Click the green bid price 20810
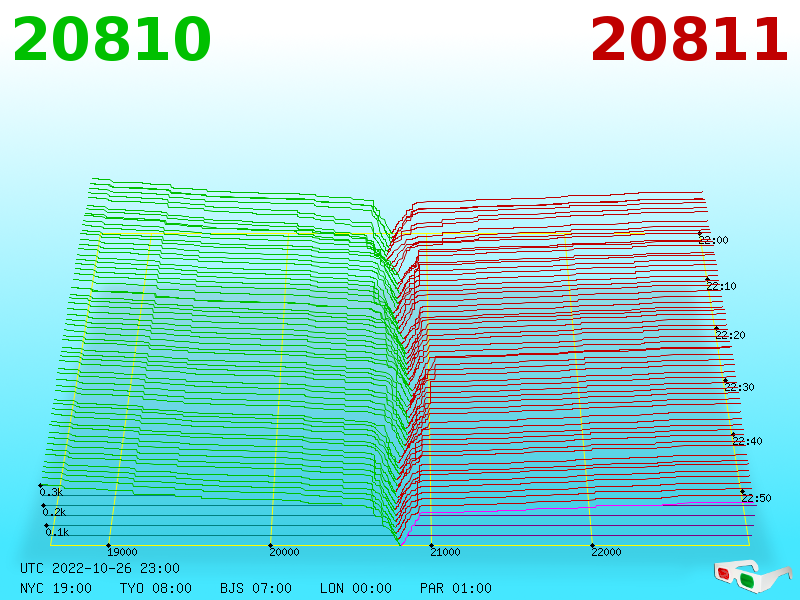The height and width of the screenshot is (600, 800). (111, 39)
